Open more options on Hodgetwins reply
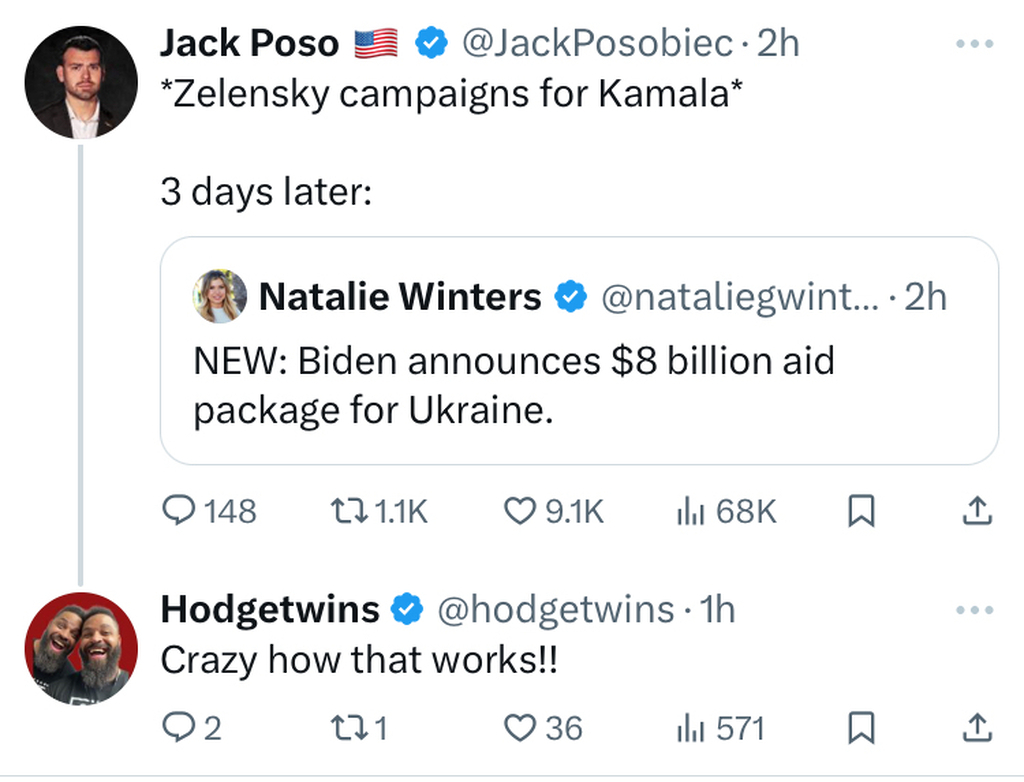The height and width of the screenshot is (782, 1024). 975,609
